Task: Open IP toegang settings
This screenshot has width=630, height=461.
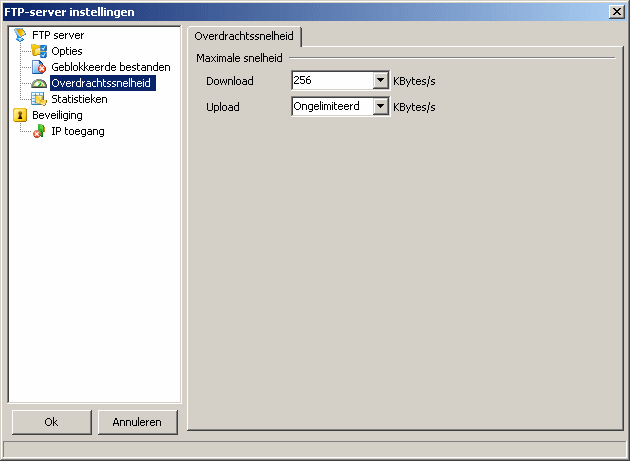Action: (x=78, y=131)
